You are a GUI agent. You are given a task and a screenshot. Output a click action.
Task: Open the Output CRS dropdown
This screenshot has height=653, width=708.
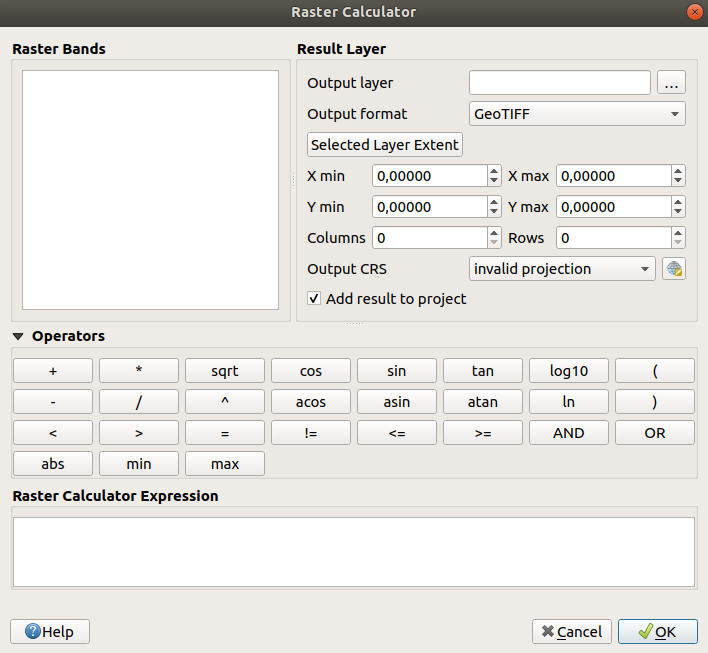point(562,269)
